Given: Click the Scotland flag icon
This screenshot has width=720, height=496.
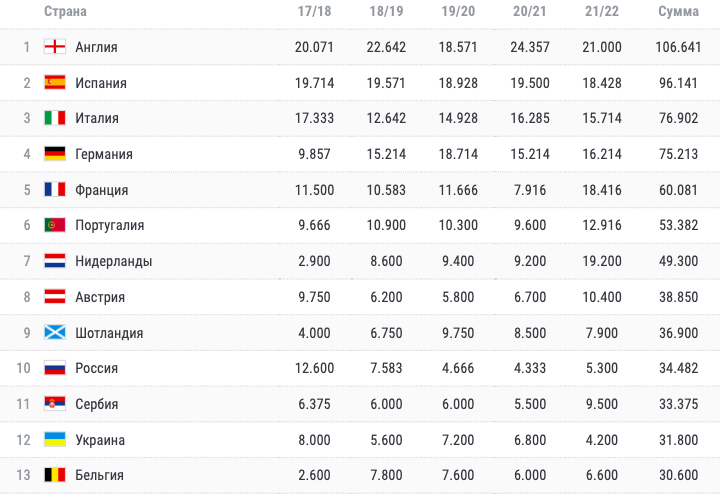Looking at the screenshot, I should (55, 332).
